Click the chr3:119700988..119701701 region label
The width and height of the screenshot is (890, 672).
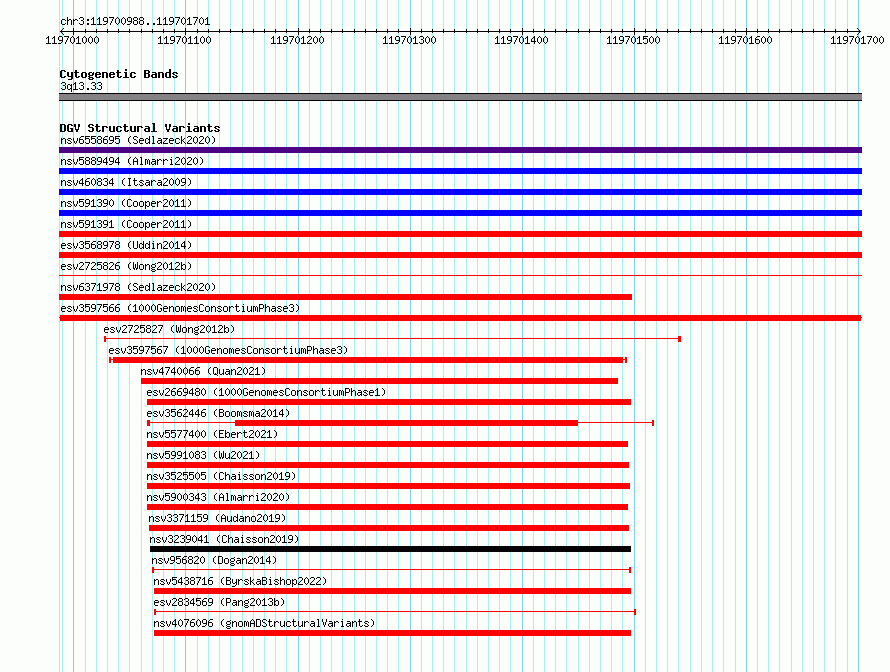click(135, 22)
